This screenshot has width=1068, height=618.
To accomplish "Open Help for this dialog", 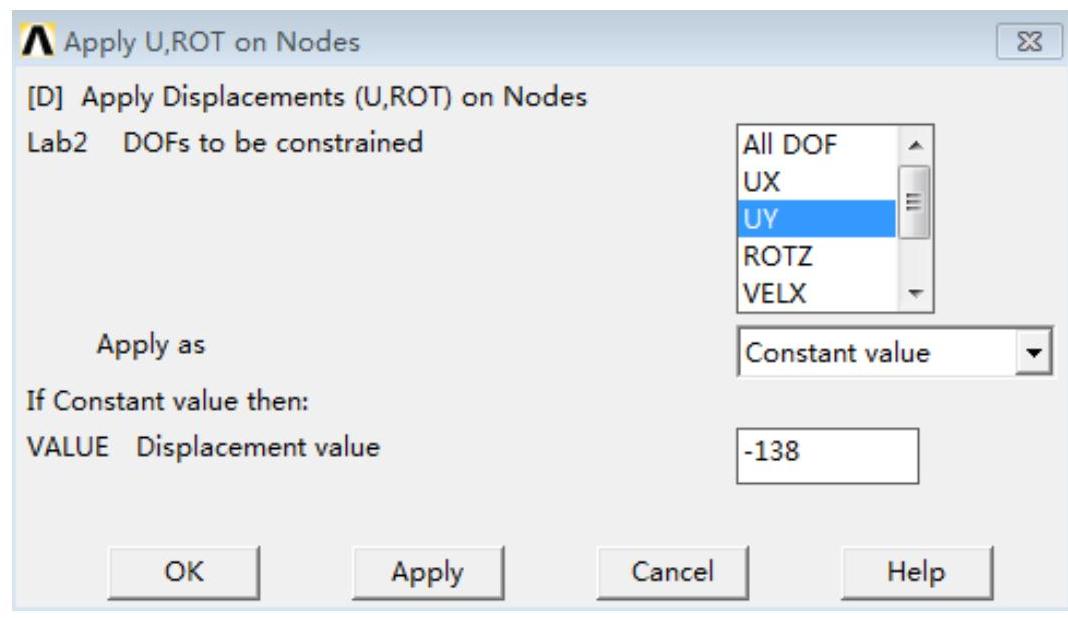I will coord(916,572).
